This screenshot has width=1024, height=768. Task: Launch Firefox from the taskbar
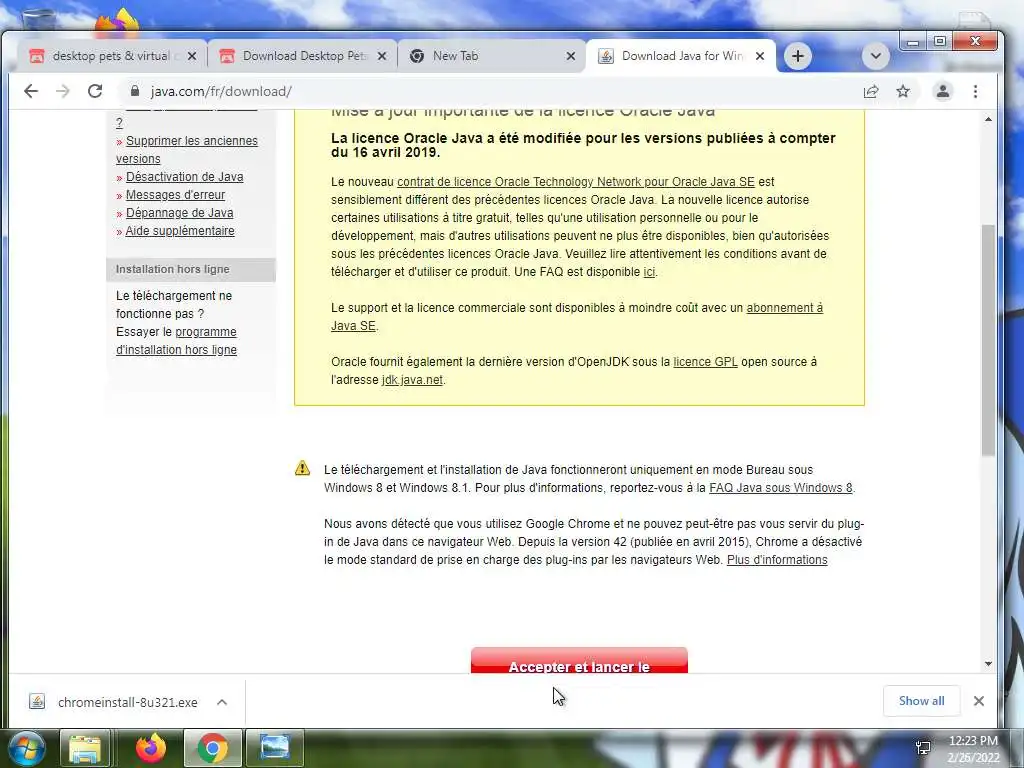pos(150,748)
